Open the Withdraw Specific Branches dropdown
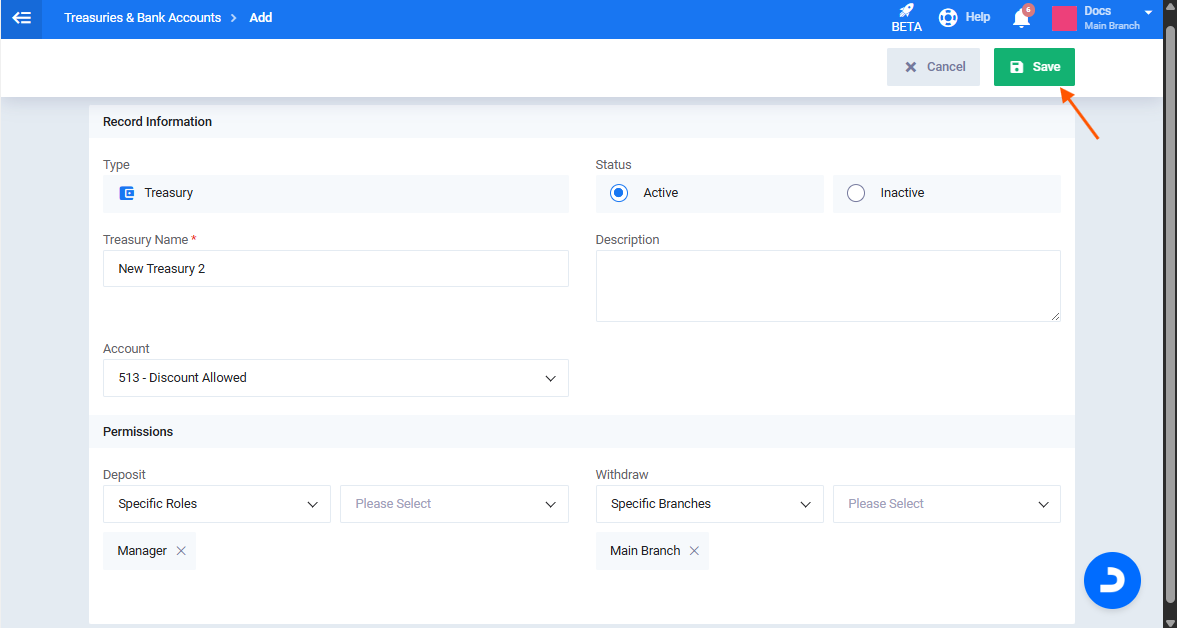Screen dimensions: 1177x628 [709, 504]
